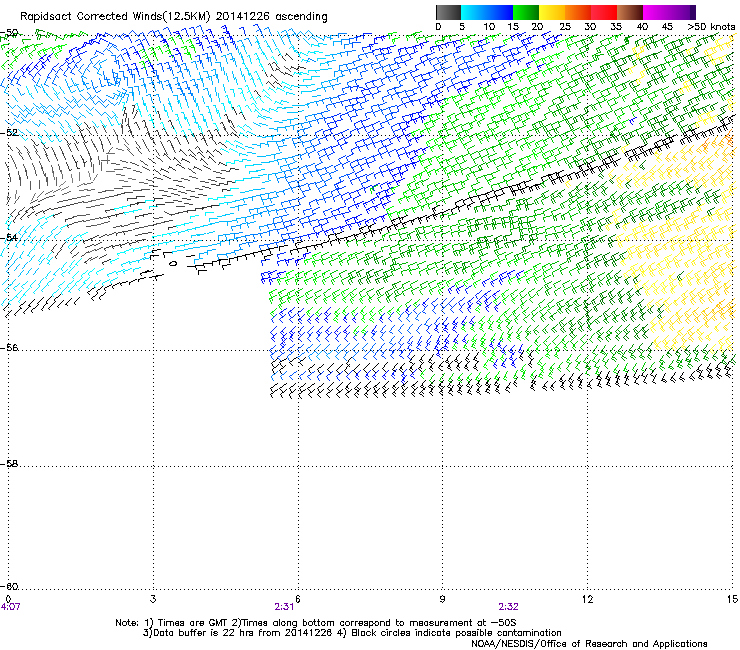
Task: Click the cyan 5-10 knots legend swatch
Action: [474, 12]
